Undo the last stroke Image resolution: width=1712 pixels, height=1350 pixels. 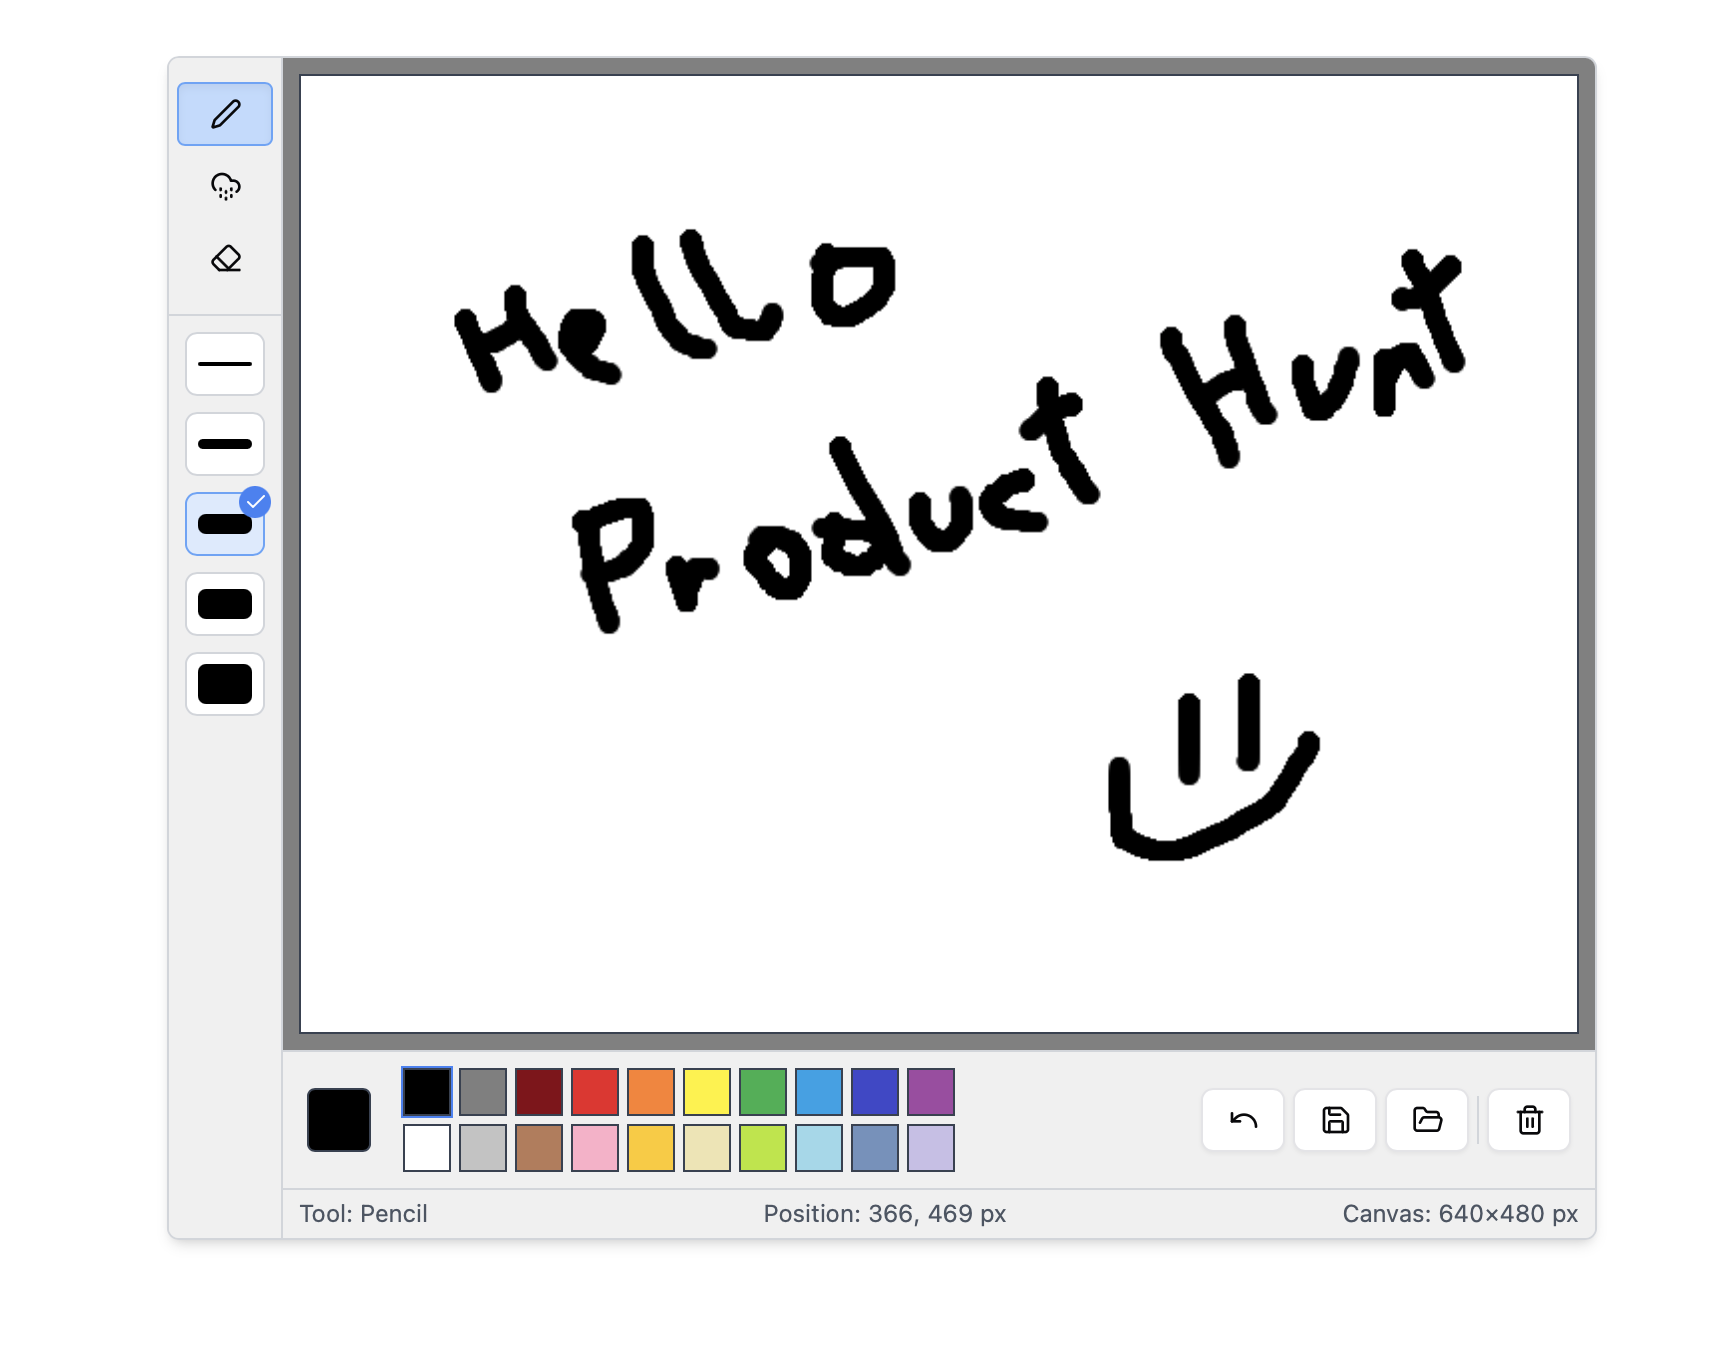pos(1242,1120)
